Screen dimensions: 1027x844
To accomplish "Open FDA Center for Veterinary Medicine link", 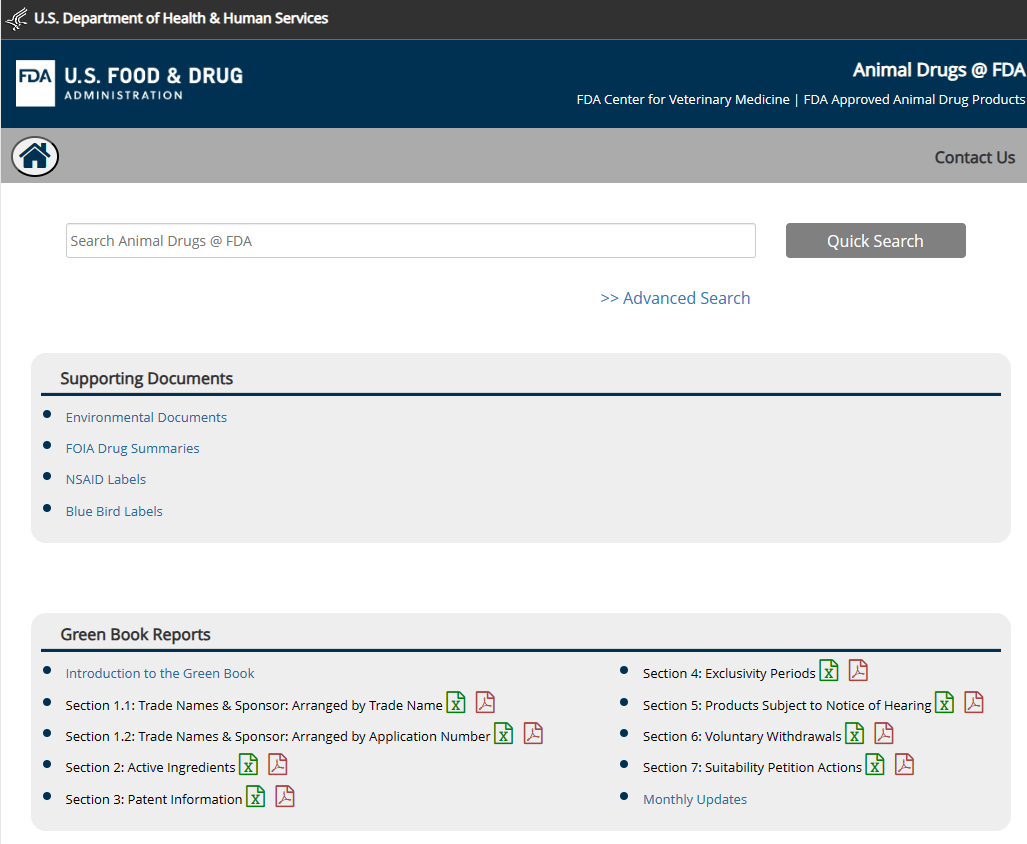I will [683, 100].
